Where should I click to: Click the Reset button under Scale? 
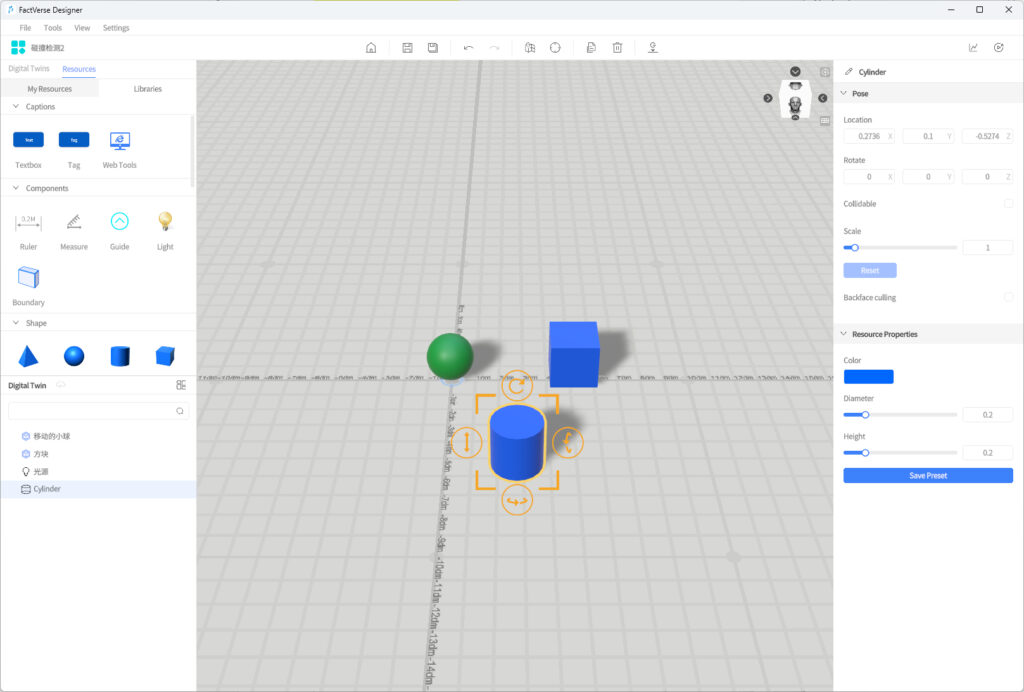click(870, 270)
